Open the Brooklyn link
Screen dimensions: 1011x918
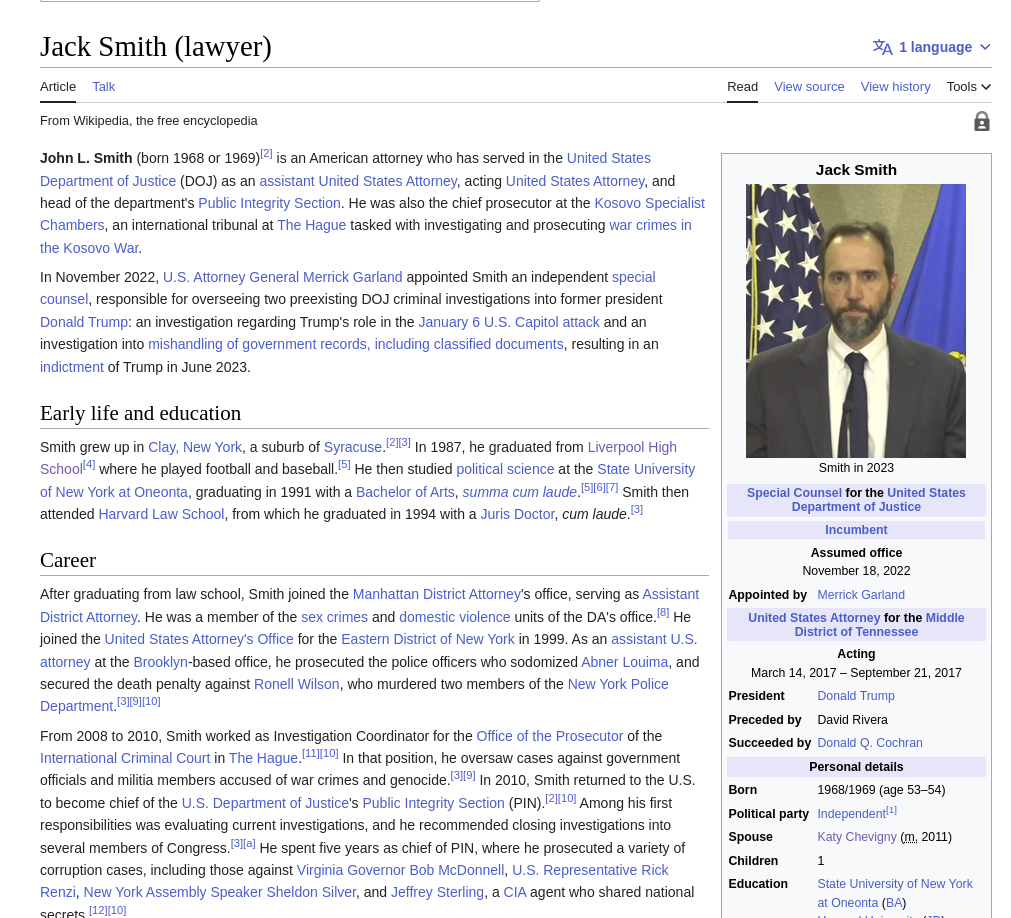161,662
